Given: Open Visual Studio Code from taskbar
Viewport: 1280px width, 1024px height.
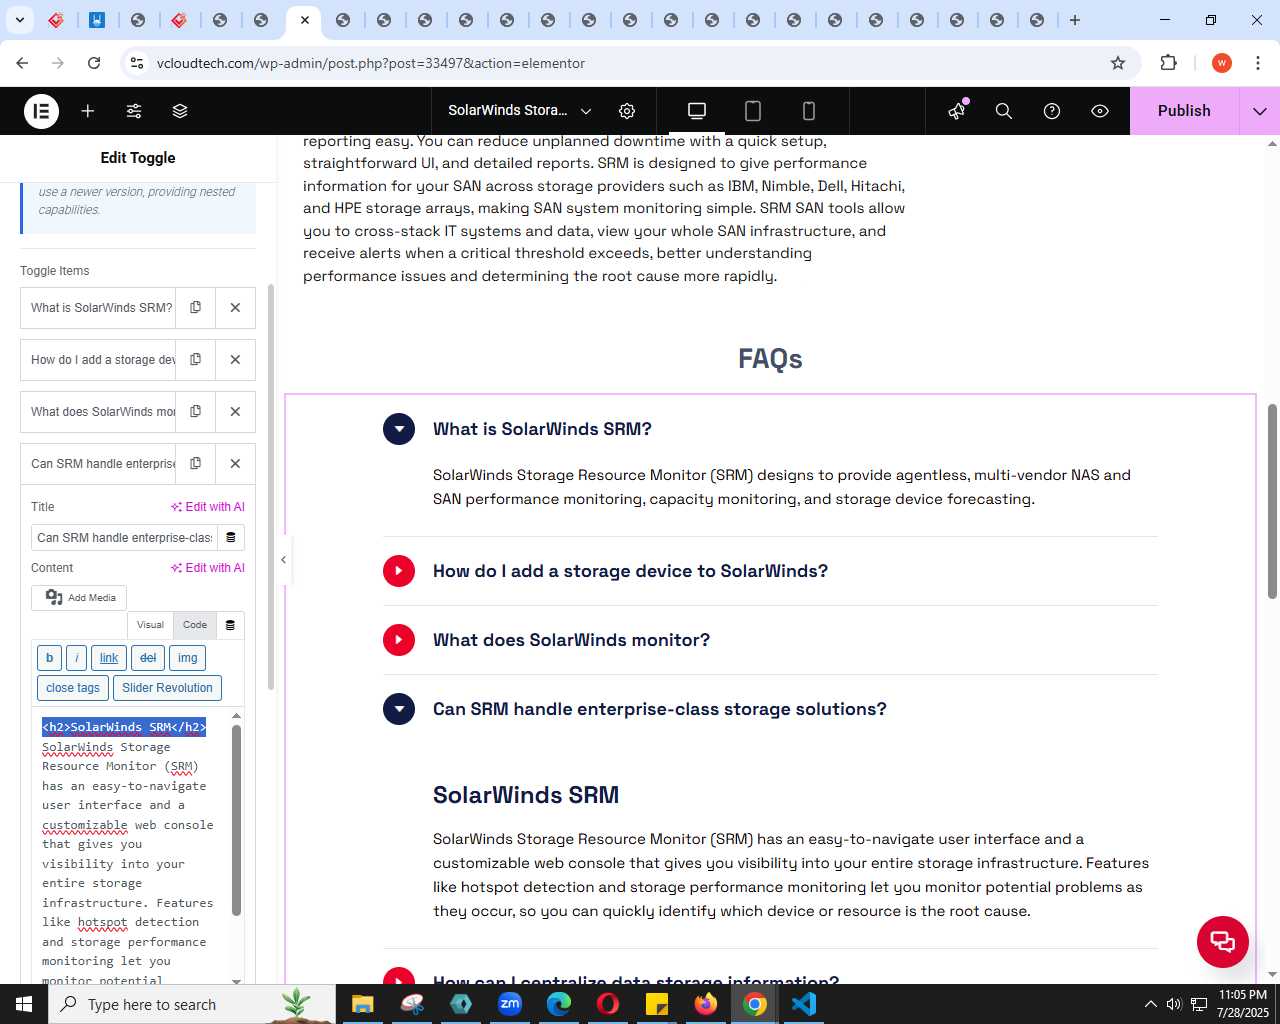Looking at the screenshot, I should pos(804,1004).
